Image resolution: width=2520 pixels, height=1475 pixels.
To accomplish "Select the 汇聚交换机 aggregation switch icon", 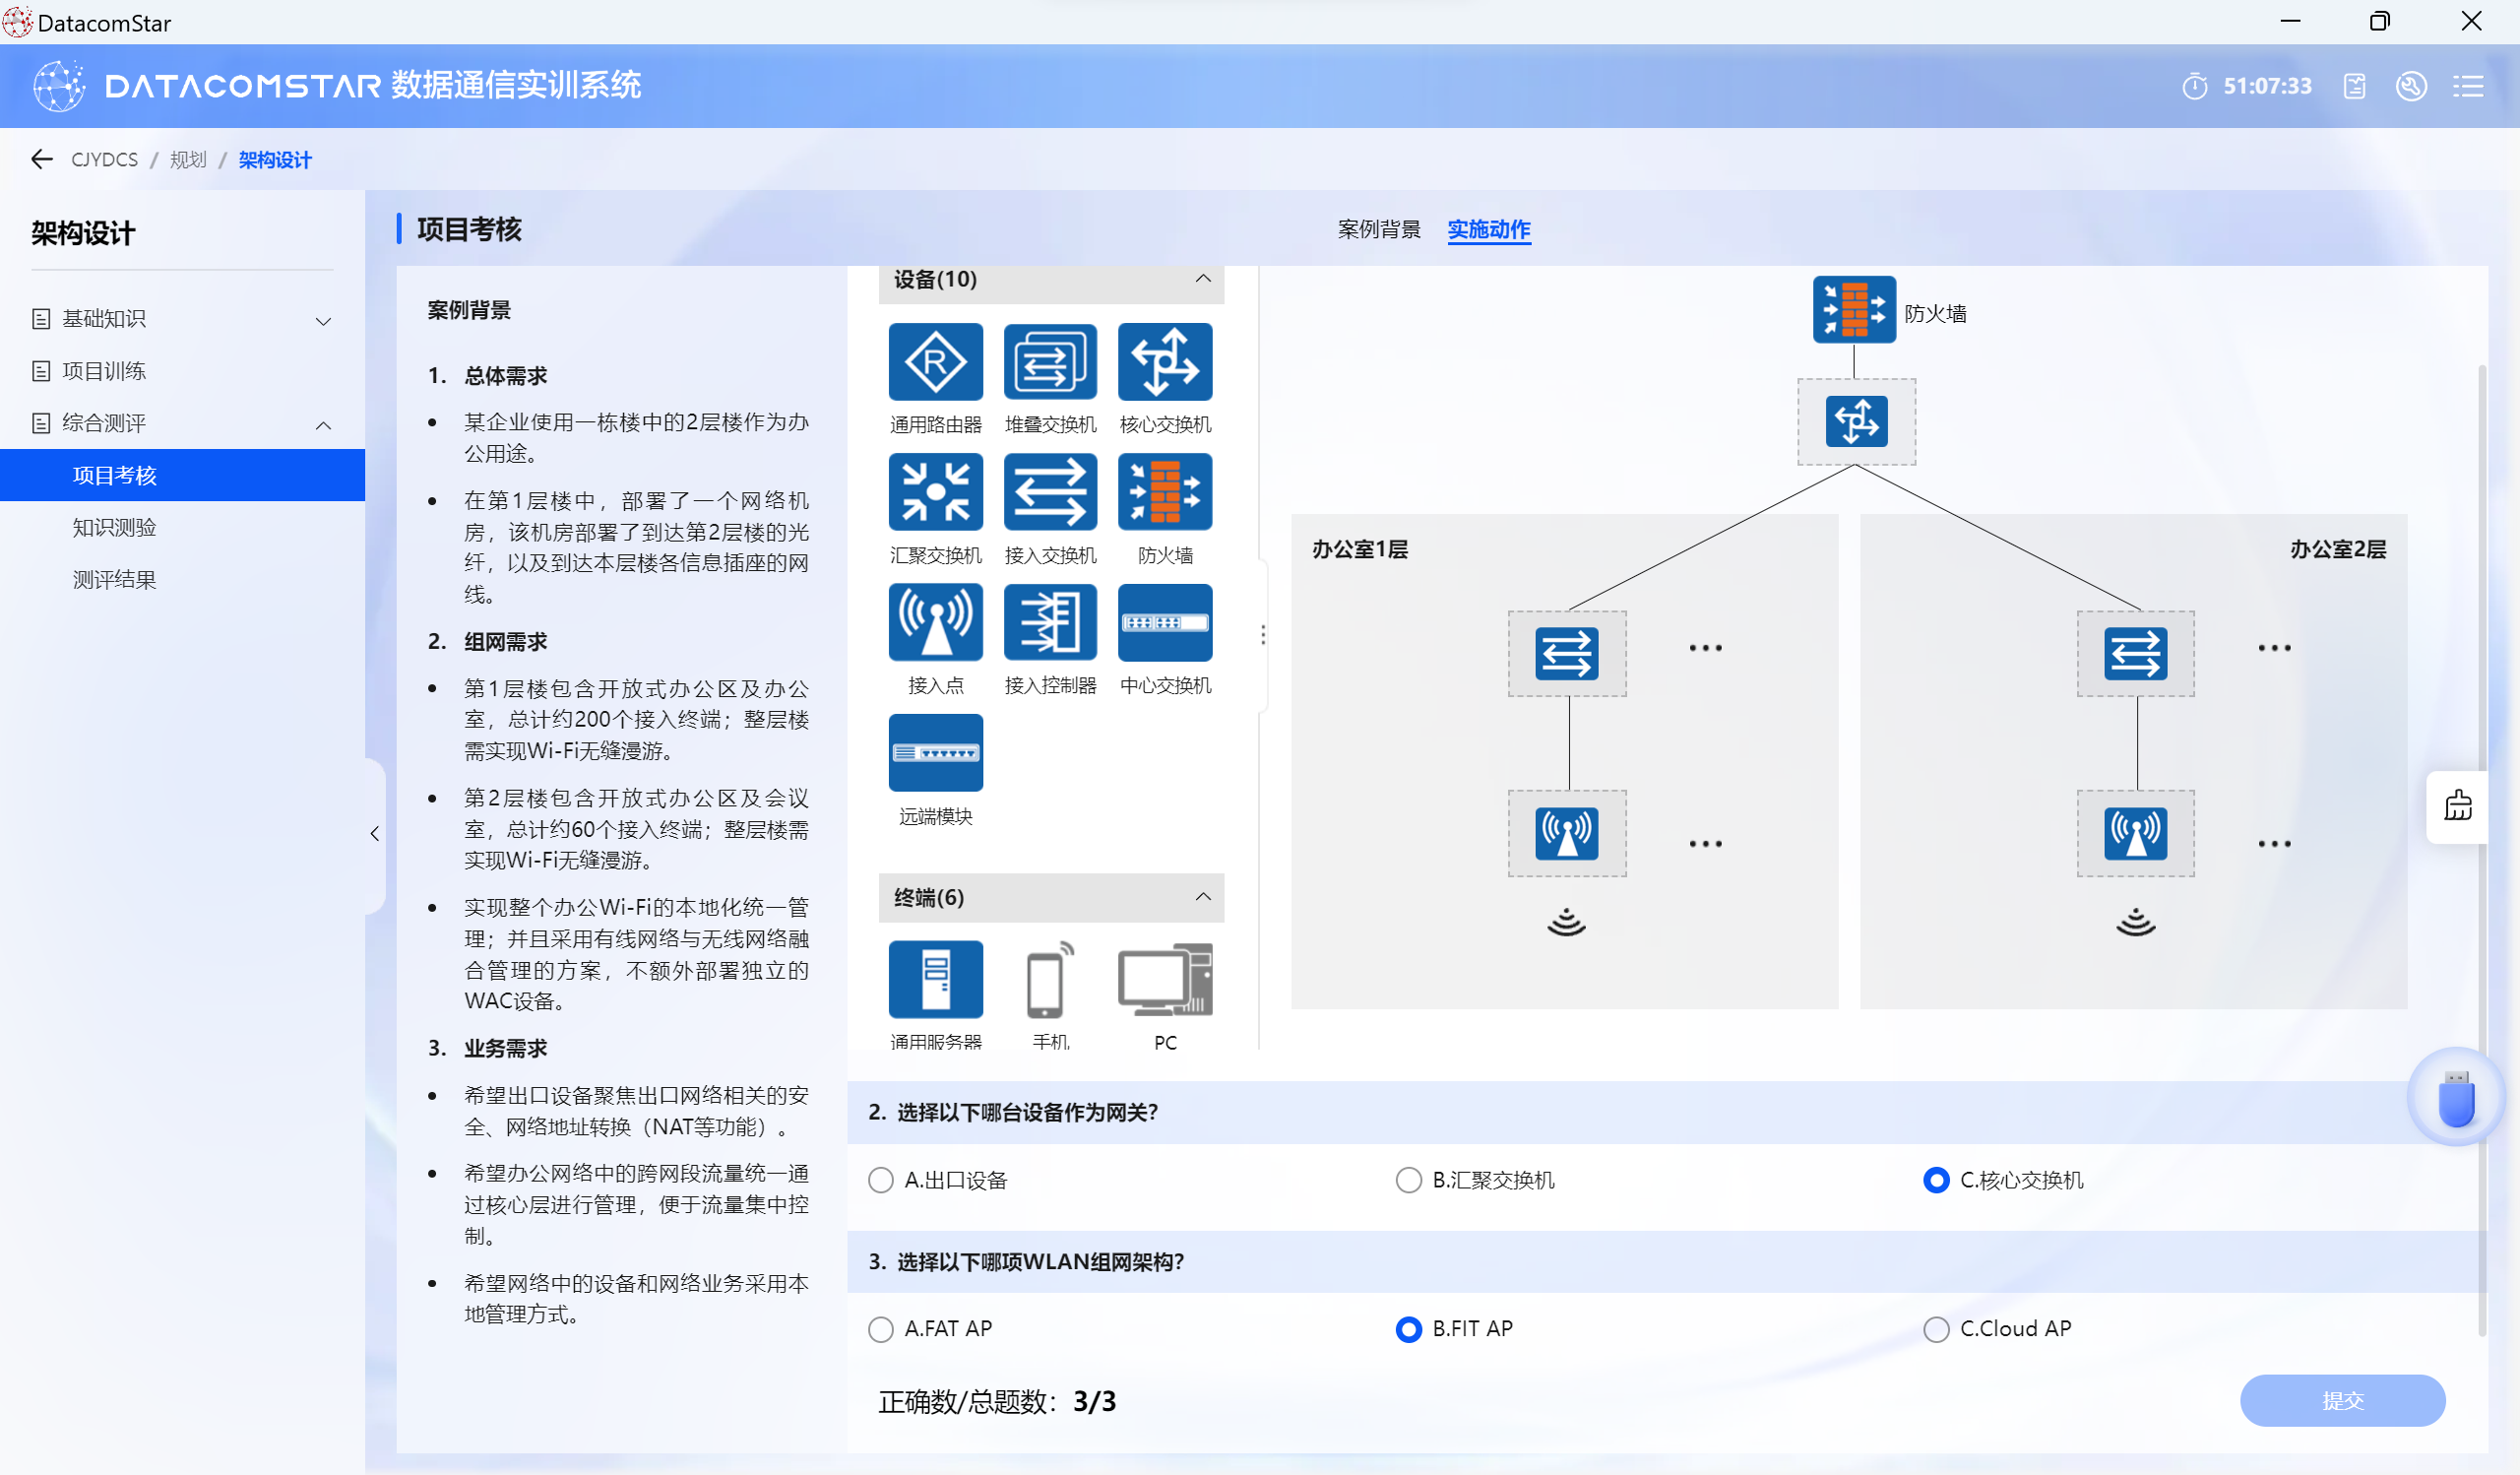I will tap(935, 492).
